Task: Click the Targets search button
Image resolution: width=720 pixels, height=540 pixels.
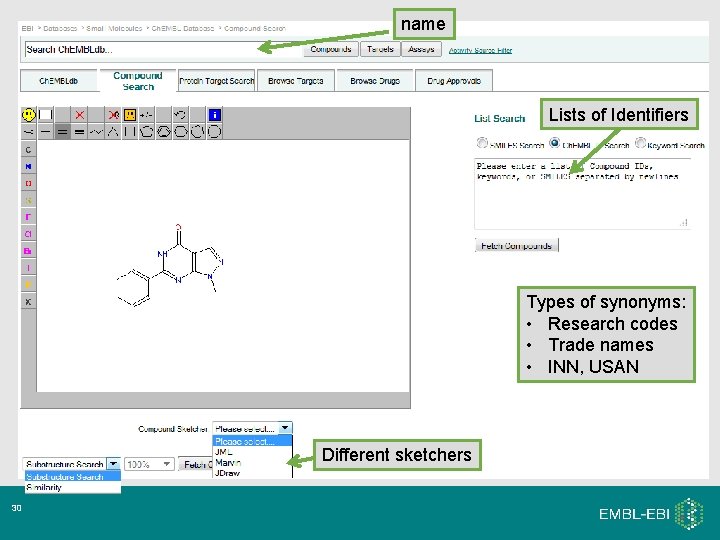Action: click(380, 49)
